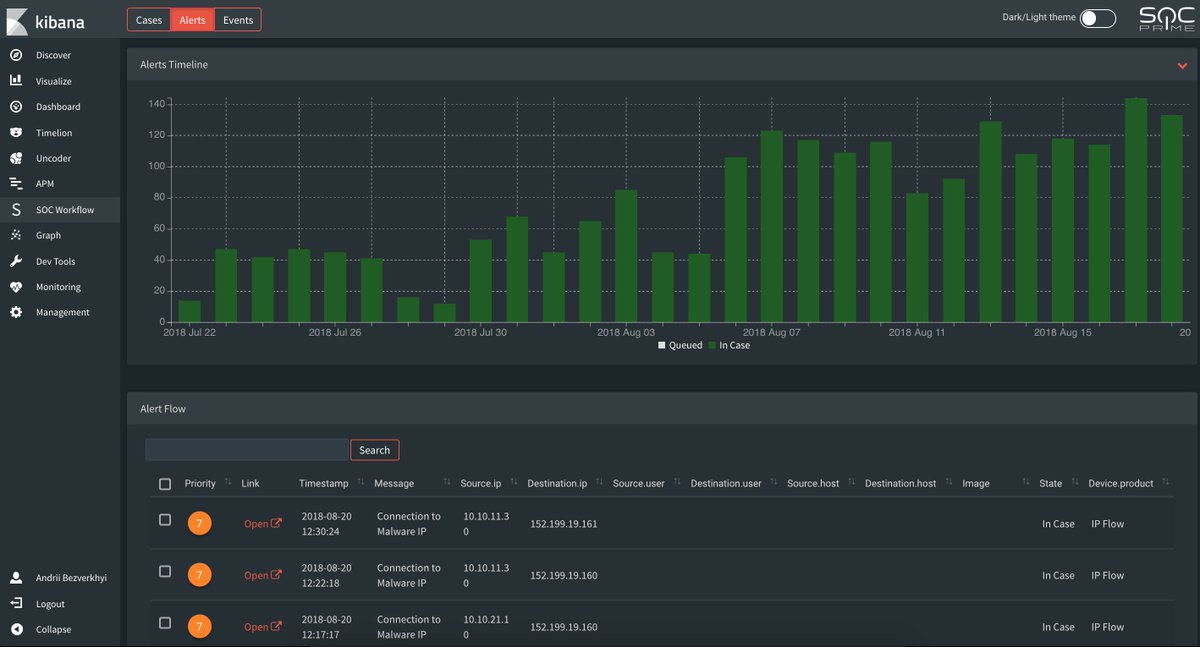Toggle the Queued legend item in the chart
The width and height of the screenshot is (1200, 647).
[x=680, y=345]
